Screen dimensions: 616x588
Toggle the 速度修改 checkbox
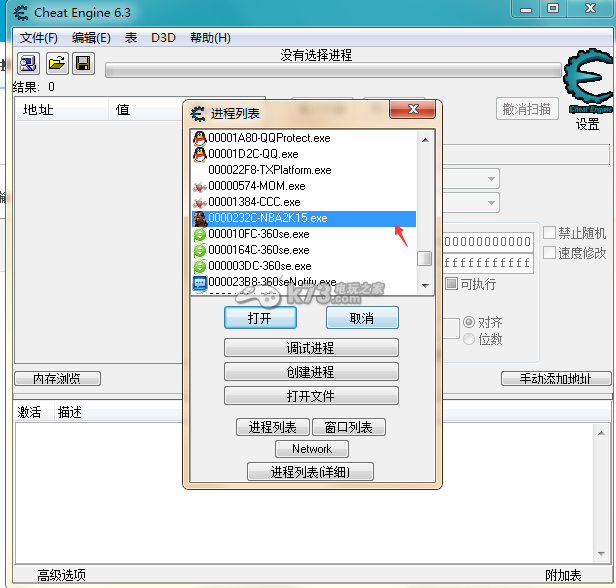(x=550, y=253)
